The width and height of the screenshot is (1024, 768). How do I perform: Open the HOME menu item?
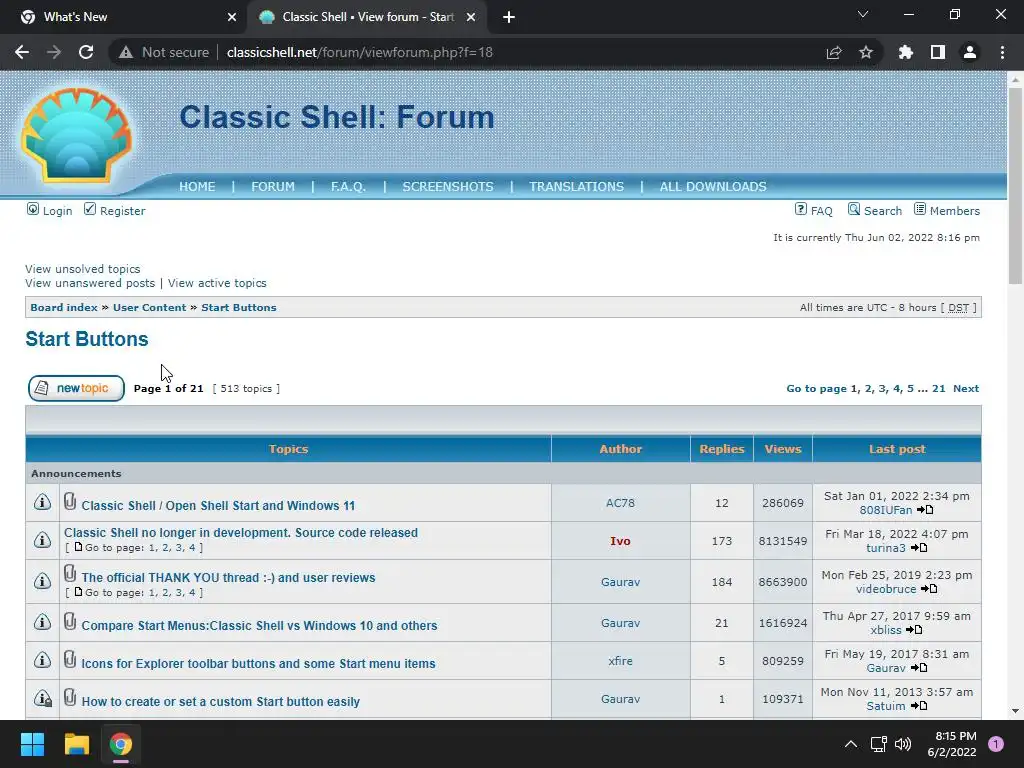[197, 187]
